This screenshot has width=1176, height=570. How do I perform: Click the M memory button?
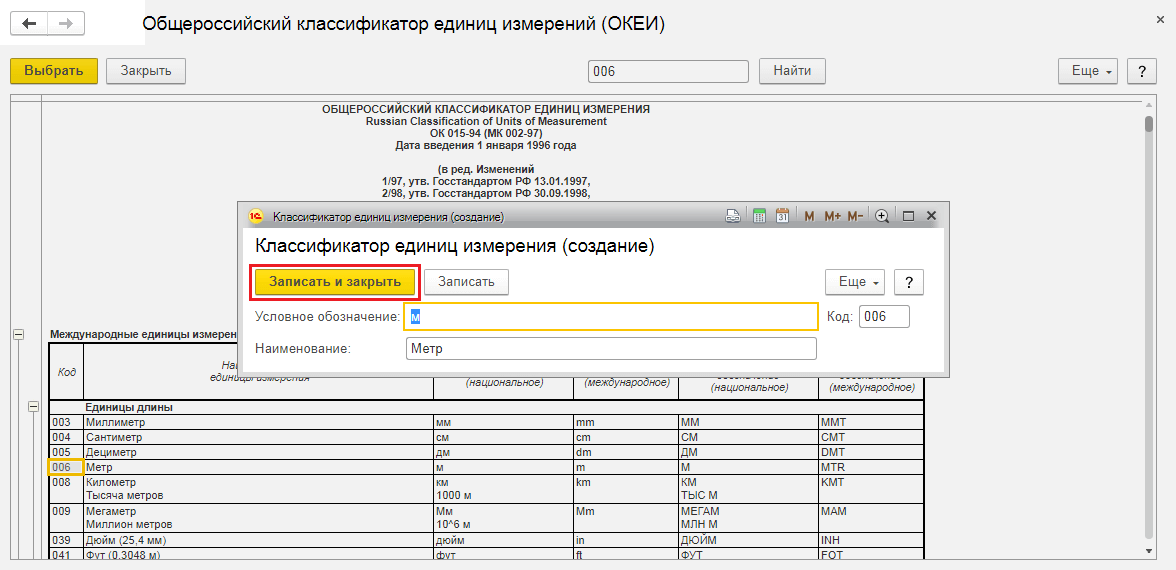[x=809, y=216]
